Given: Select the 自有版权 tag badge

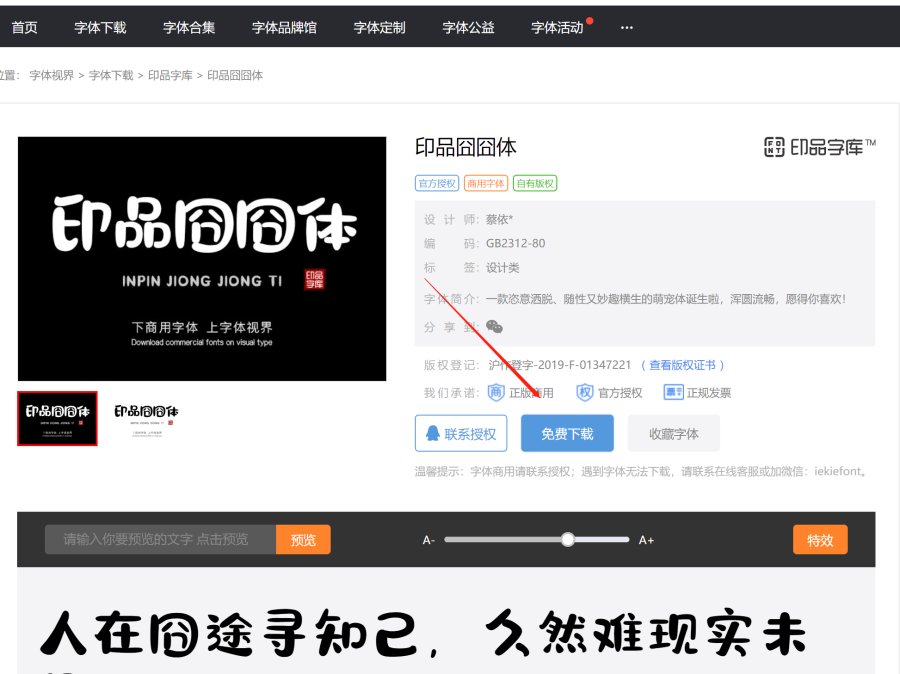Looking at the screenshot, I should pyautogui.click(x=536, y=183).
